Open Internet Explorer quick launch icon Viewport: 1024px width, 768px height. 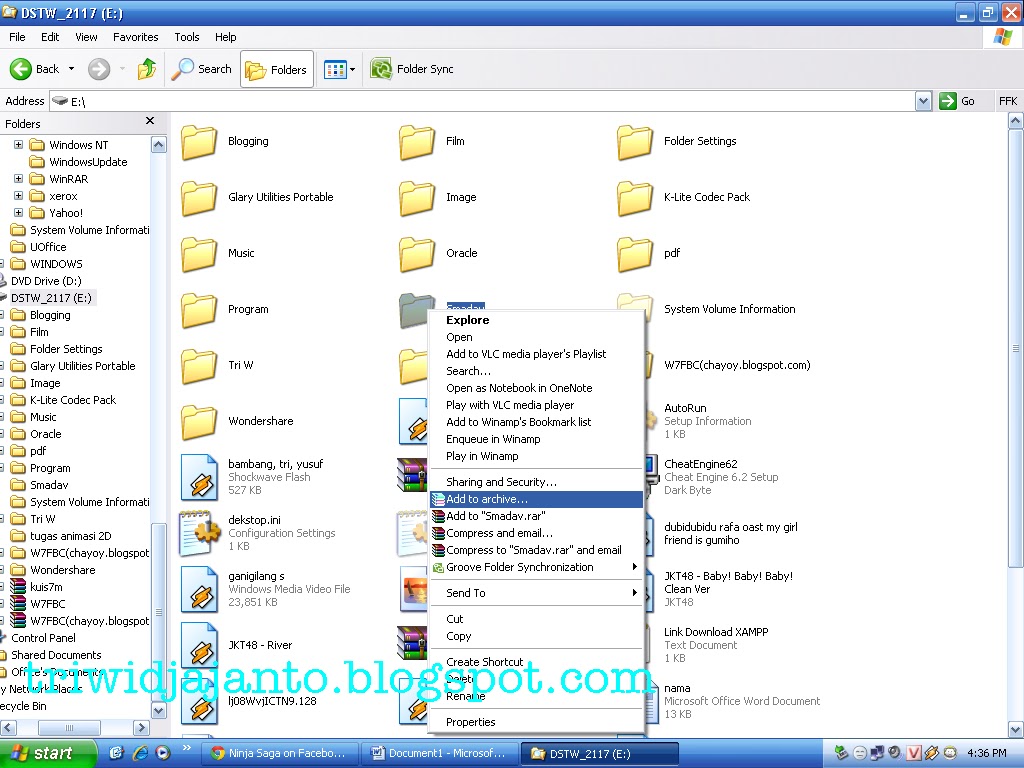tap(140, 753)
